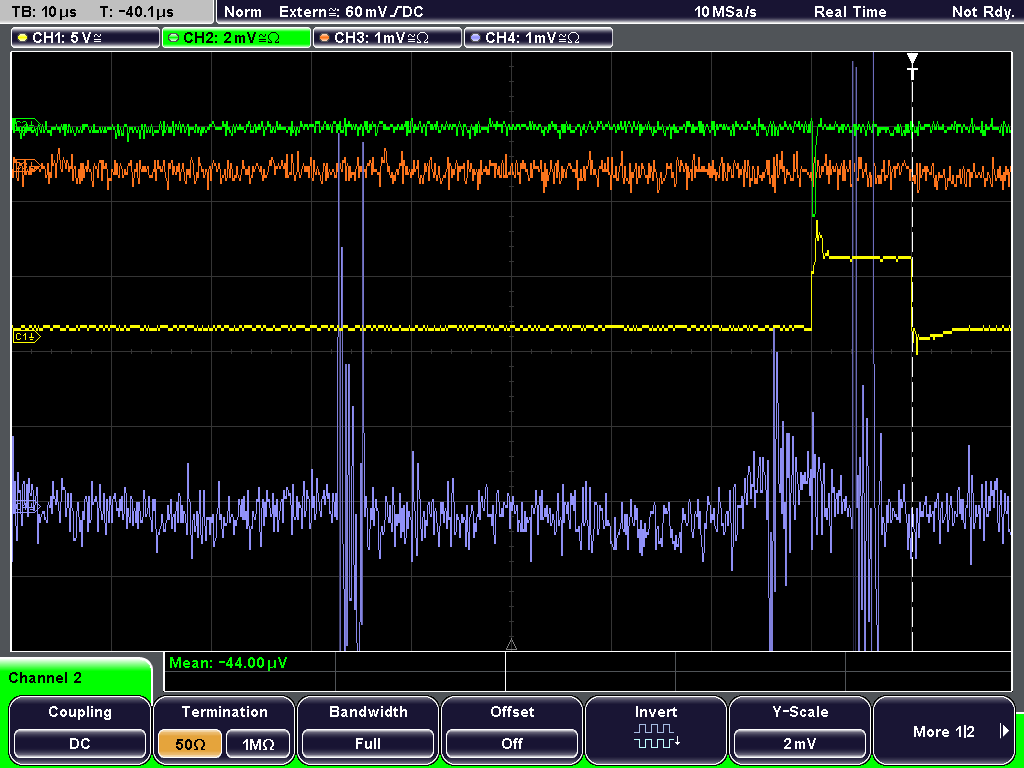Image resolution: width=1024 pixels, height=768 pixels.
Task: Click the Real Time acquisition label
Action: [850, 11]
